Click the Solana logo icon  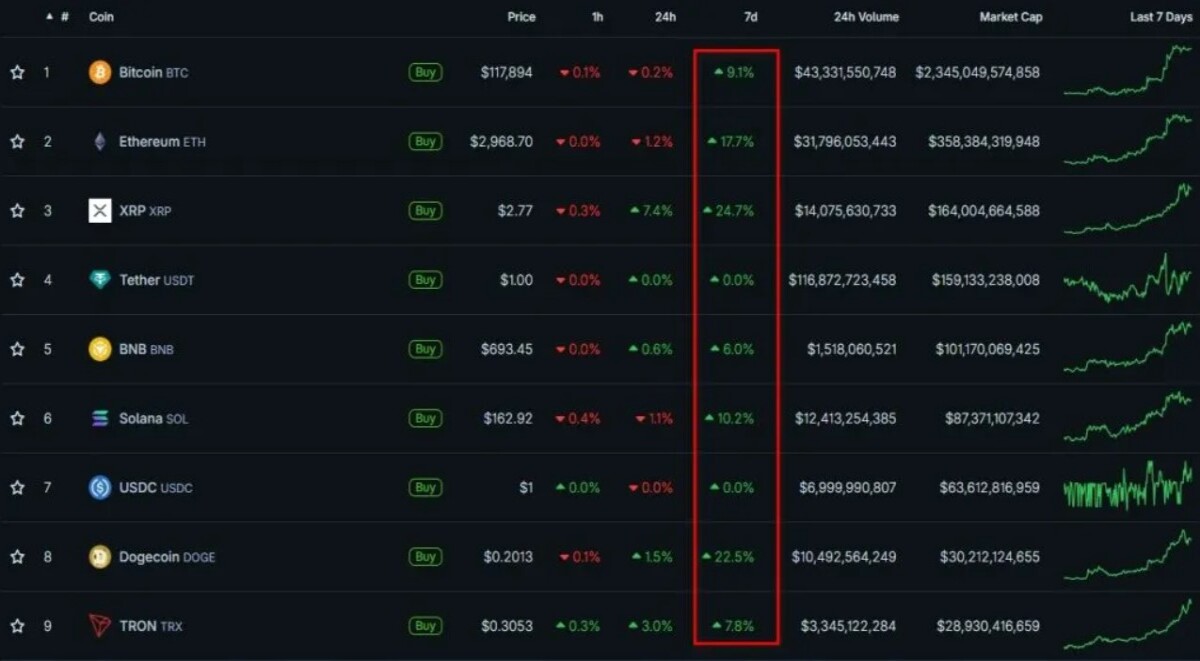100,418
